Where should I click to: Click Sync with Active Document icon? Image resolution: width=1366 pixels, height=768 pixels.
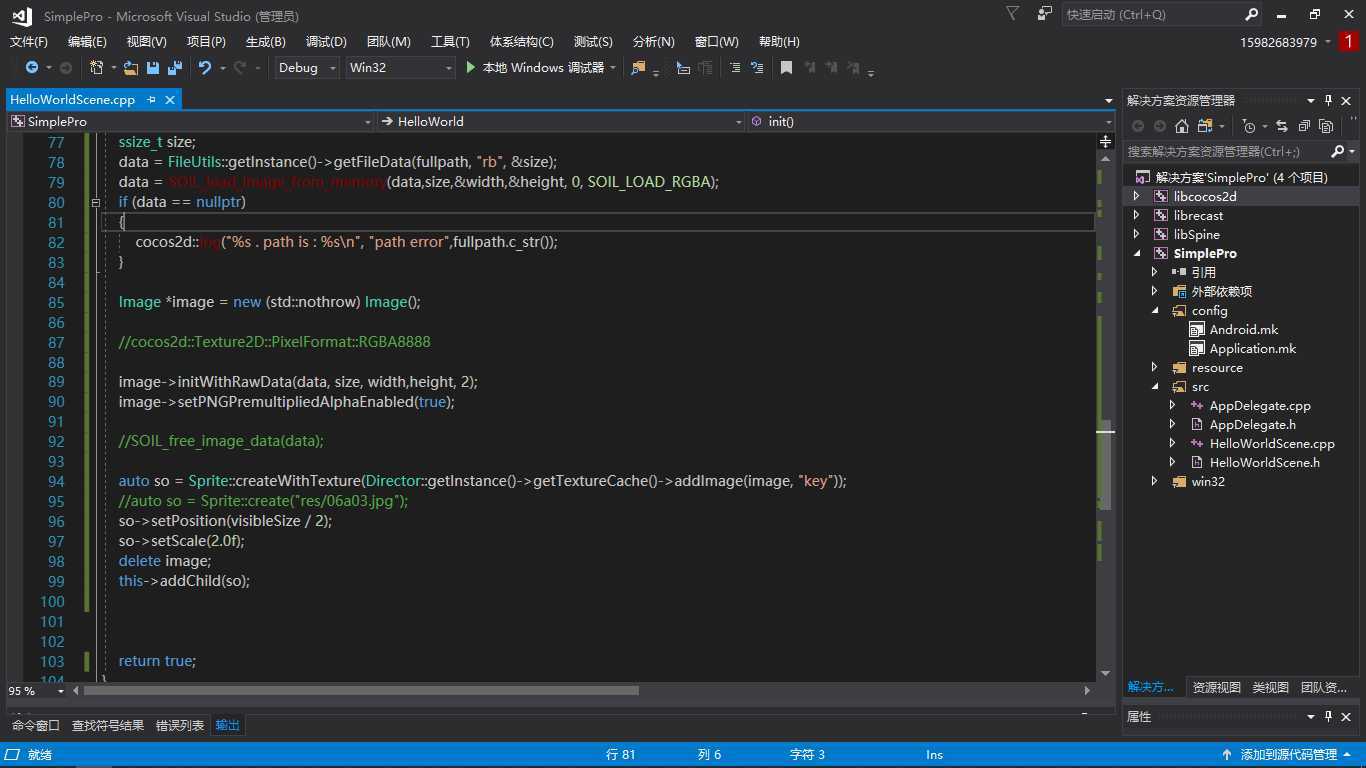pyautogui.click(x=1282, y=126)
